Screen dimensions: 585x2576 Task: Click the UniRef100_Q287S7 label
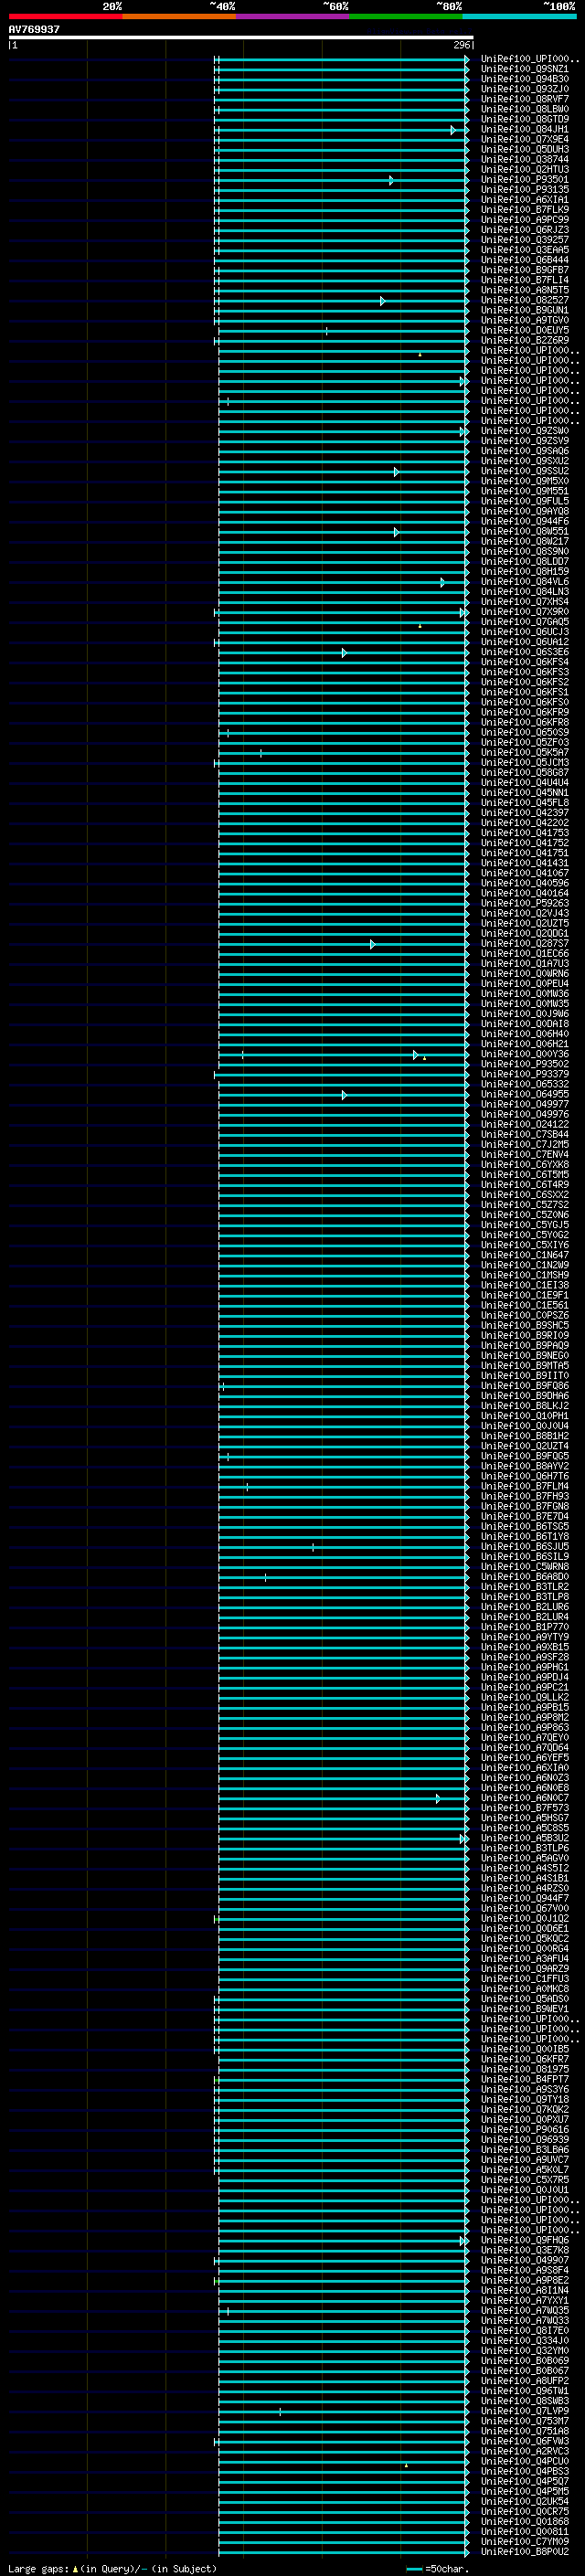(525, 943)
